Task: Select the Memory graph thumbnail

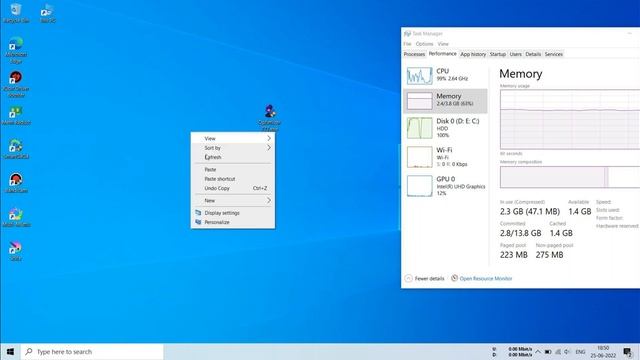Action: [x=419, y=101]
